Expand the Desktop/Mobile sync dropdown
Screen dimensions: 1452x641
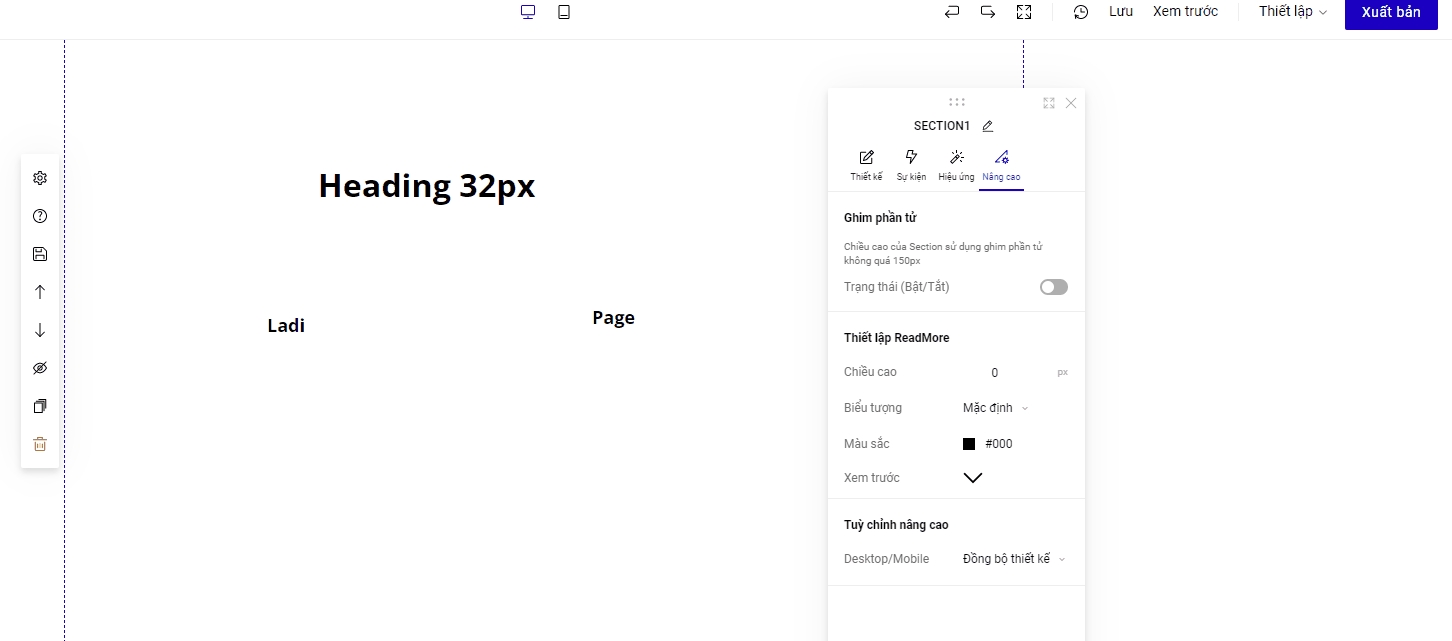click(1013, 559)
